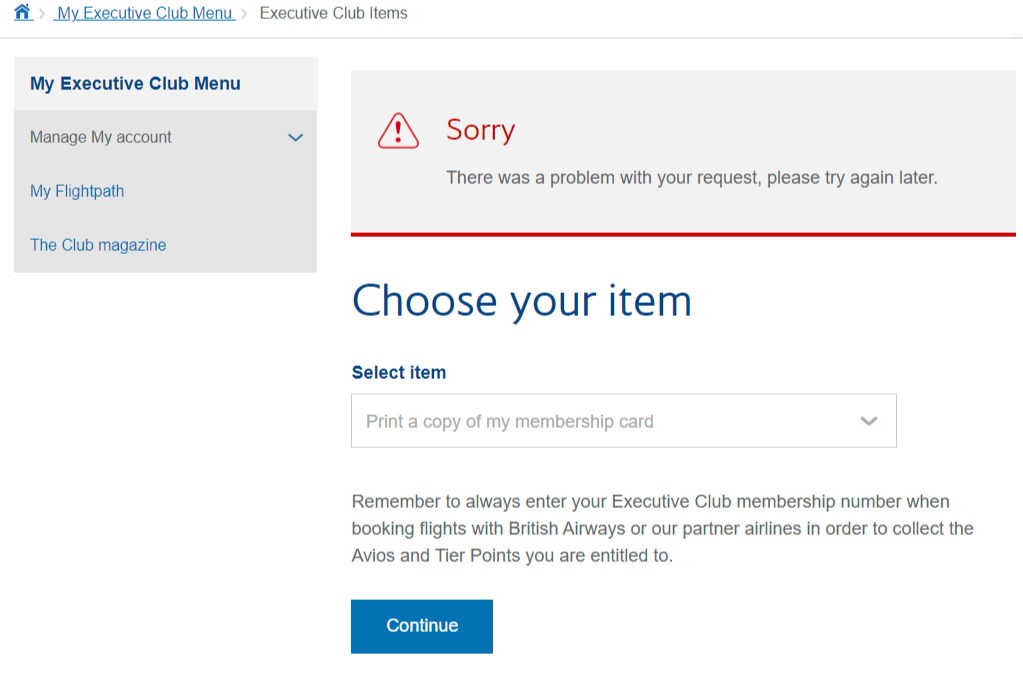This screenshot has height=680, width=1023.
Task: Open My Executive Club Menu breadcrumb link
Action: (144, 13)
